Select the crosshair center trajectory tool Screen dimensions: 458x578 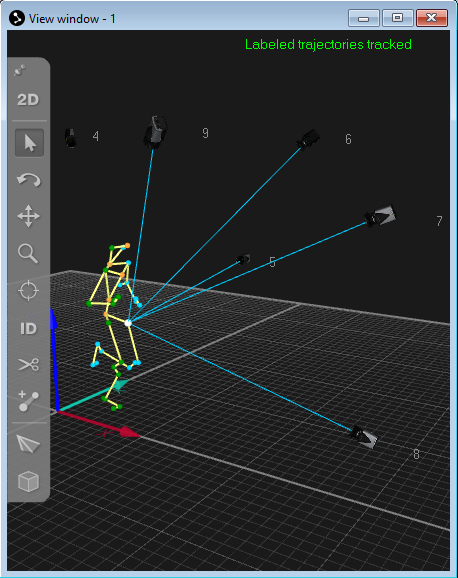click(28, 291)
